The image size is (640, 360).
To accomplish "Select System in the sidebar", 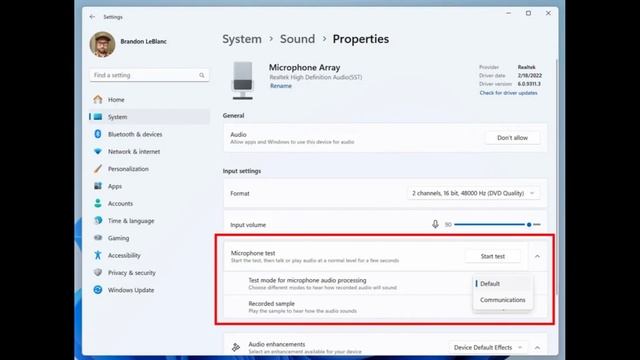I will click(x=149, y=117).
